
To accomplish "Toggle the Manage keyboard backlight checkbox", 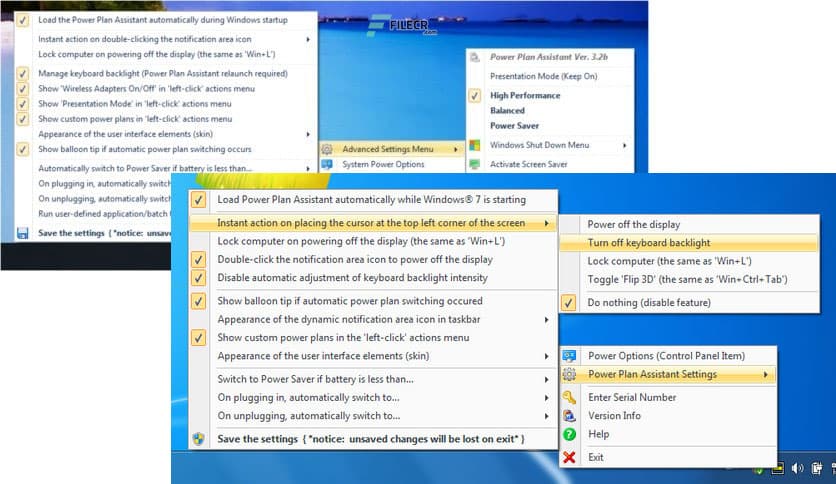I will pos(22,74).
